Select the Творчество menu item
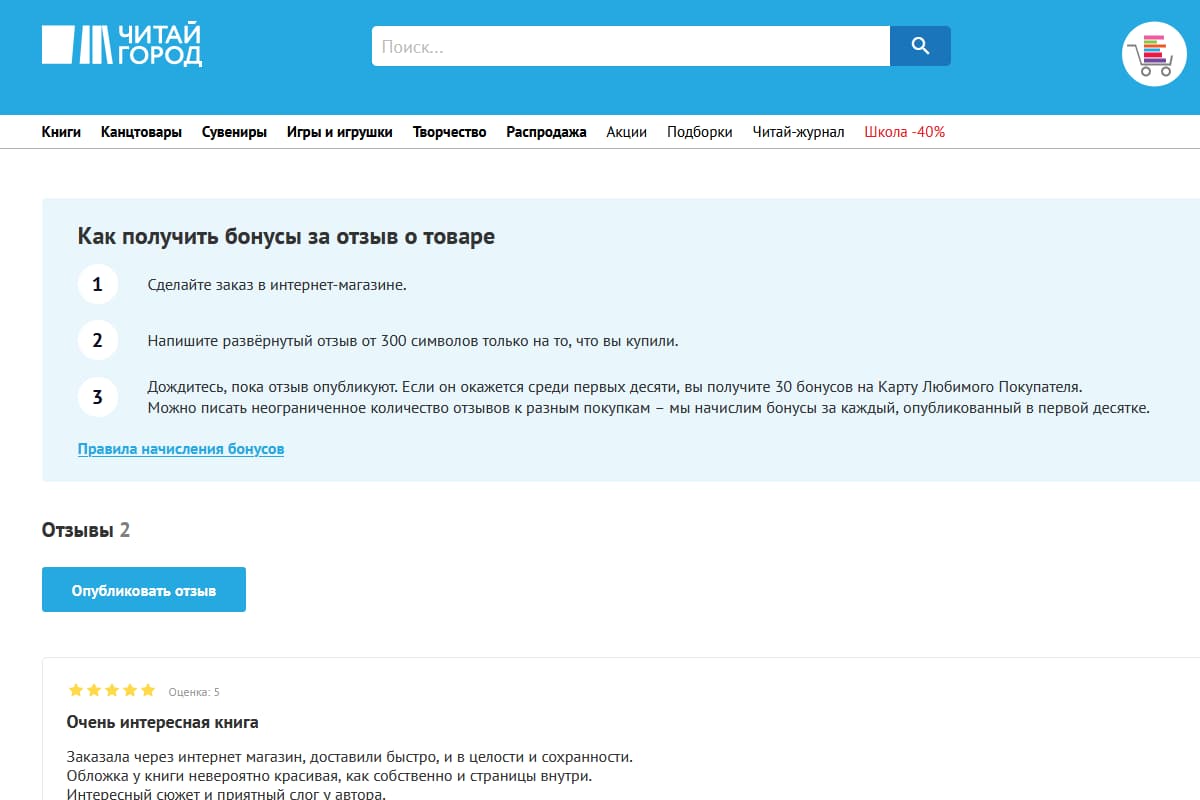Image resolution: width=1200 pixels, height=800 pixels. 449,132
